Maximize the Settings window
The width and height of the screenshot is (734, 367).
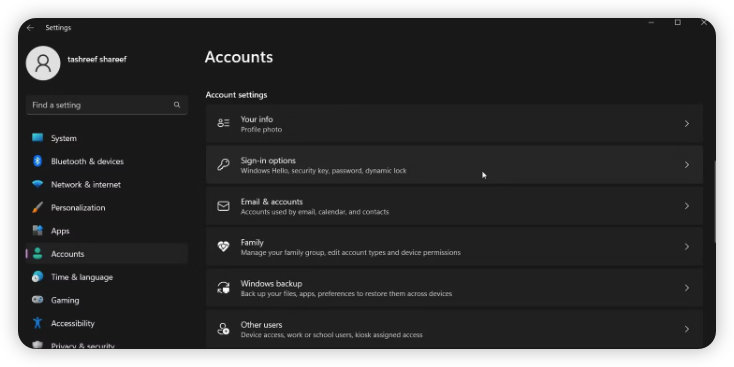click(677, 22)
